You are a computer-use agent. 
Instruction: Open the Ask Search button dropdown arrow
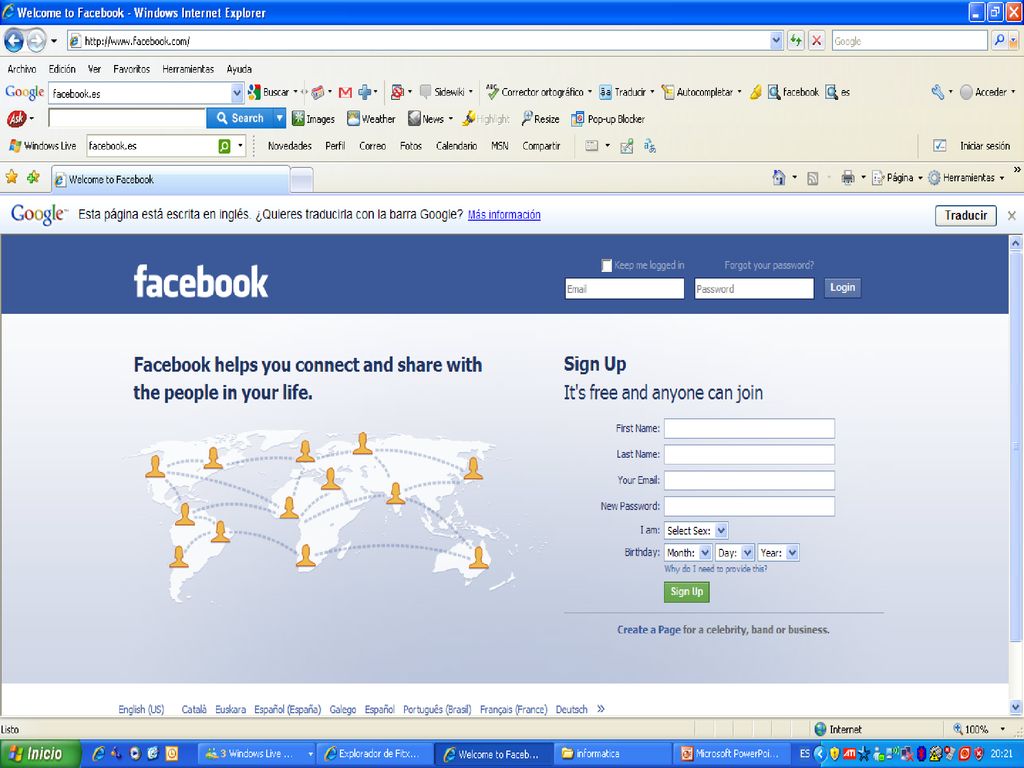click(x=280, y=118)
